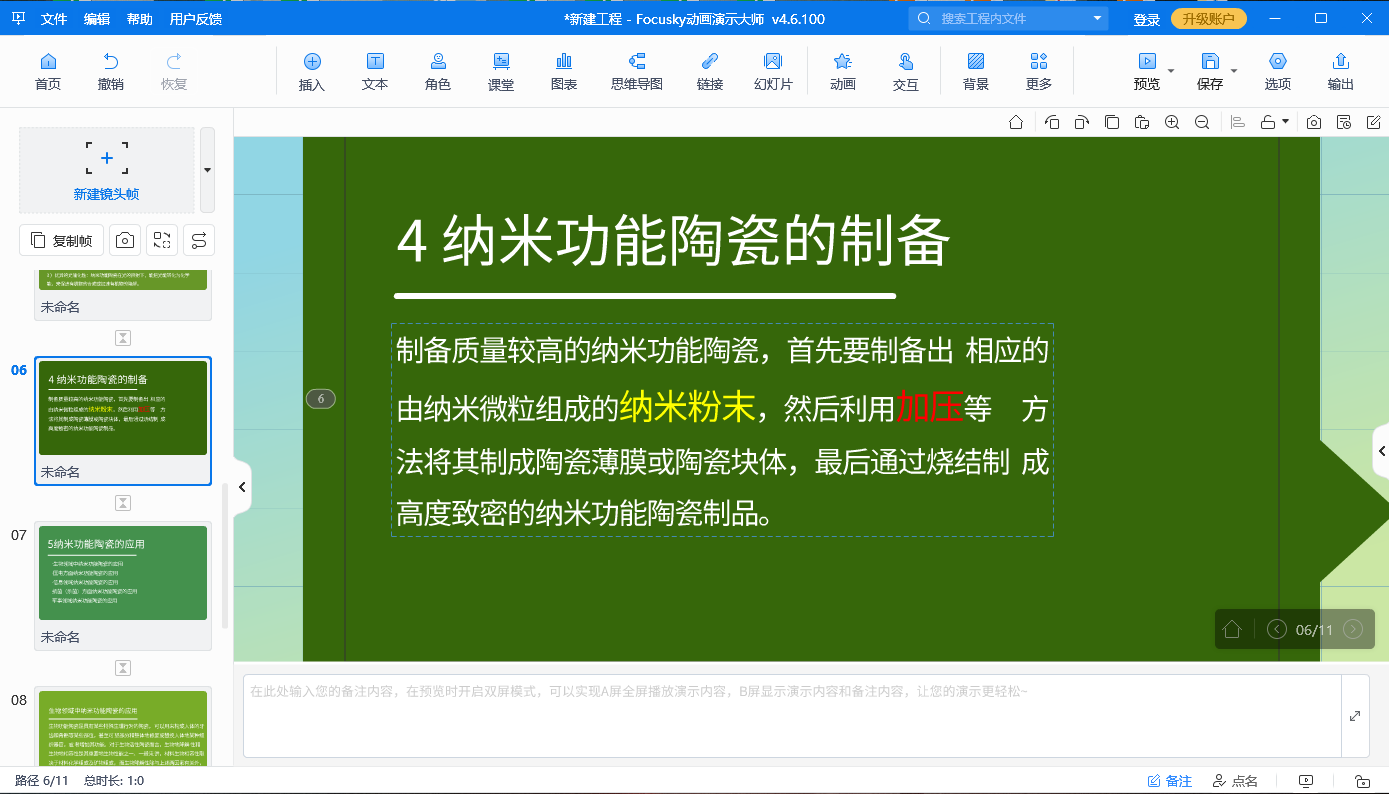The width and height of the screenshot is (1389, 794).
Task: Click the 输出 export icon
Action: coord(1341,61)
